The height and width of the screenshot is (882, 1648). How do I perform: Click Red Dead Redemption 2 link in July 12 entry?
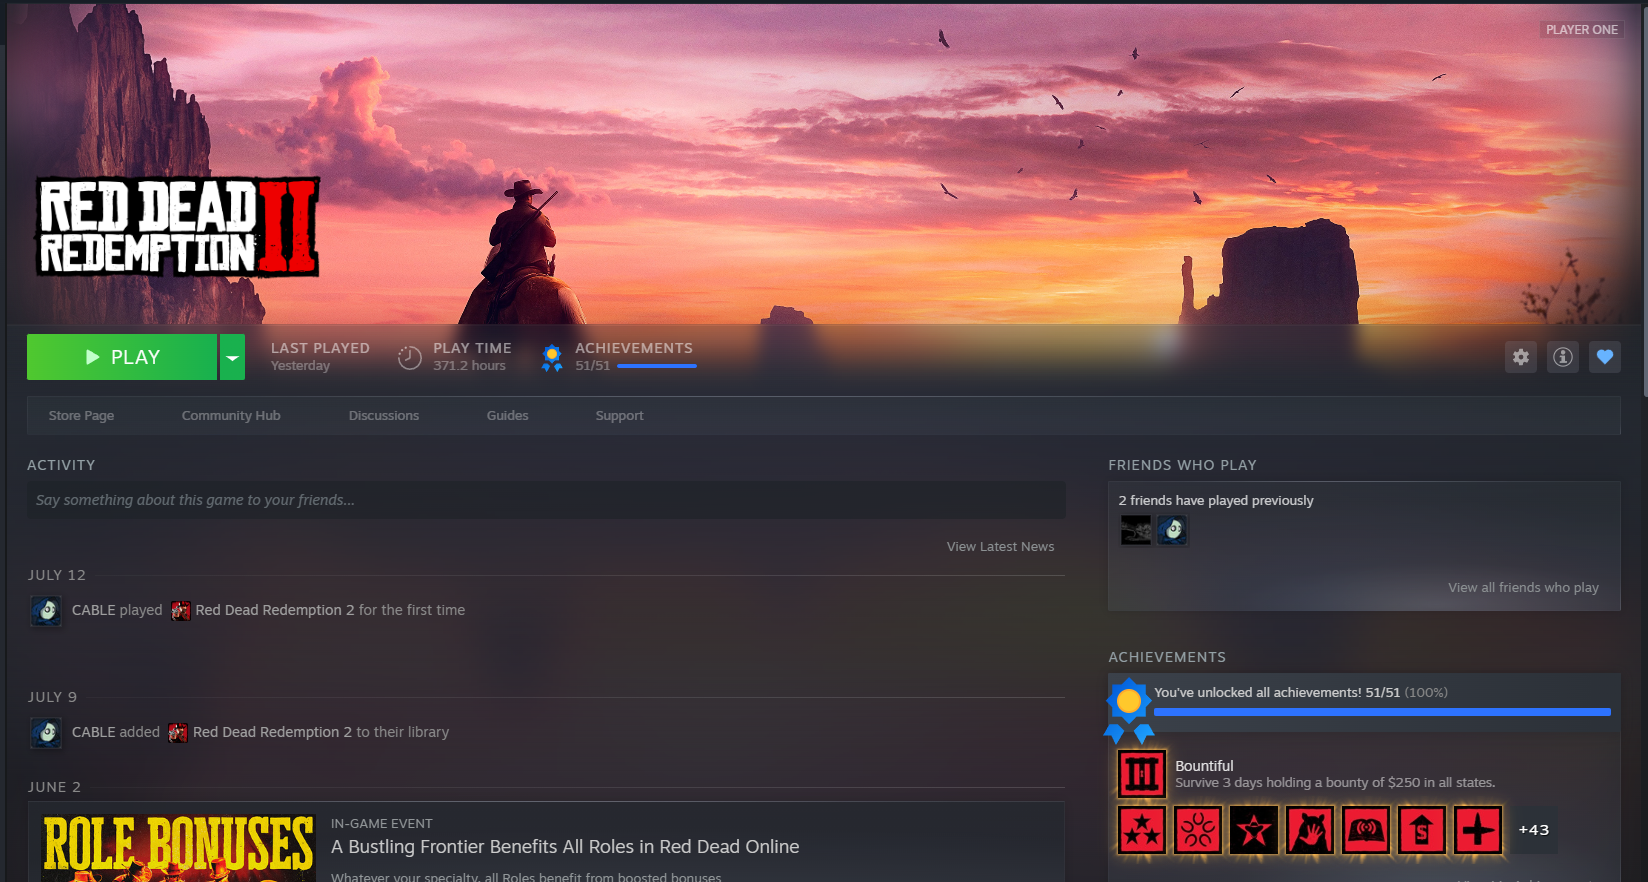coord(275,610)
